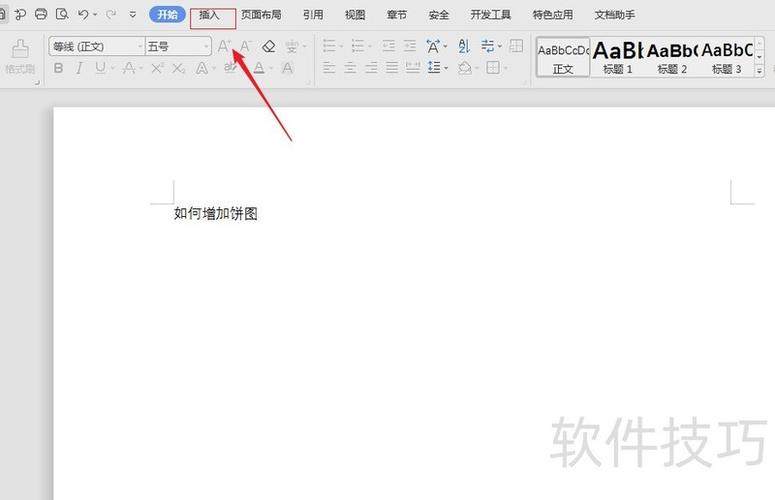775x500 pixels.
Task: Center align the text
Action: pyautogui.click(x=350, y=68)
